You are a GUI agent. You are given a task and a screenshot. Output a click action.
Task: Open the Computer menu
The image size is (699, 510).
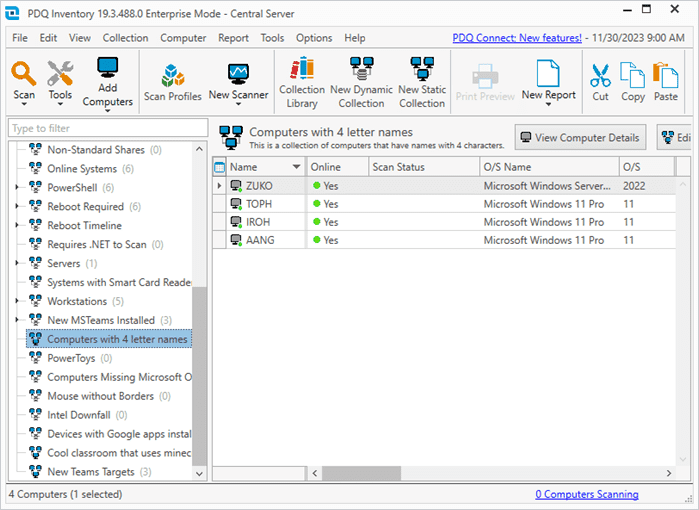tap(183, 38)
